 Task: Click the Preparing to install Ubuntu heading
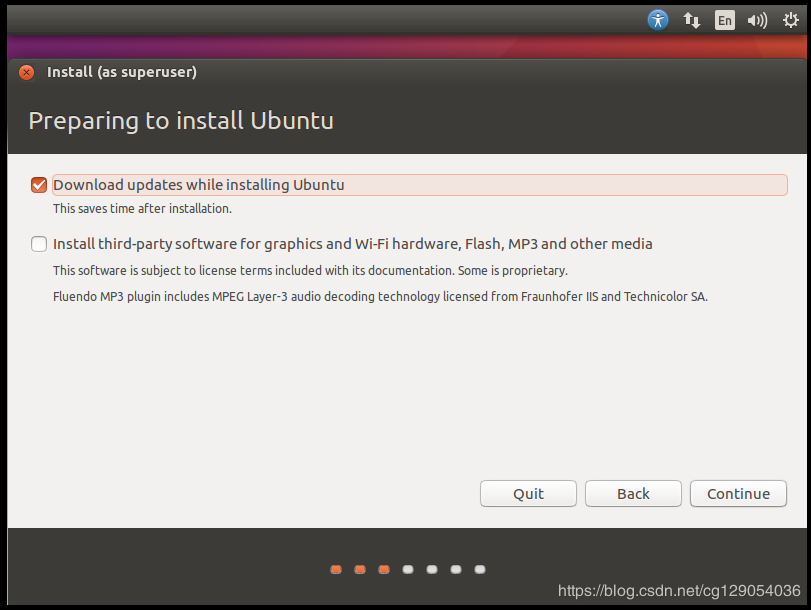pyautogui.click(x=181, y=121)
